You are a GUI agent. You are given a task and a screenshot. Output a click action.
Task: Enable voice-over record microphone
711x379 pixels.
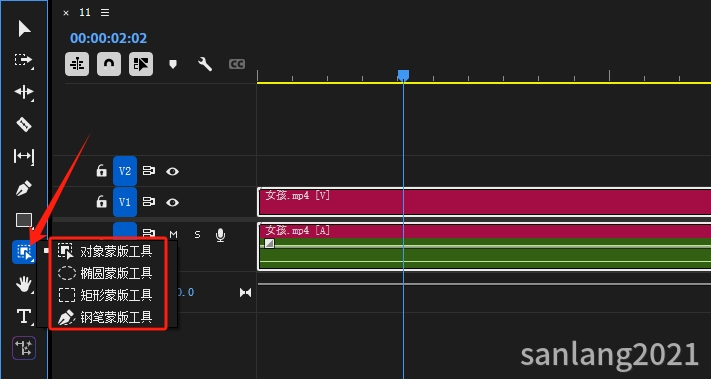(220, 235)
